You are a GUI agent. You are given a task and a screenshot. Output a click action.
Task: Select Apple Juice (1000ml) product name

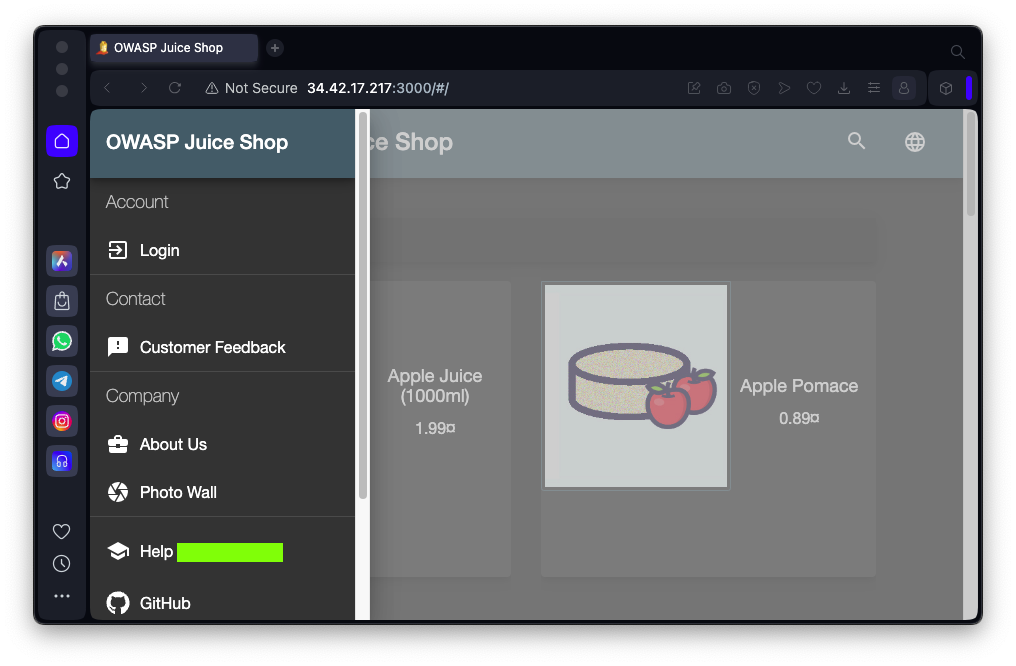(435, 385)
